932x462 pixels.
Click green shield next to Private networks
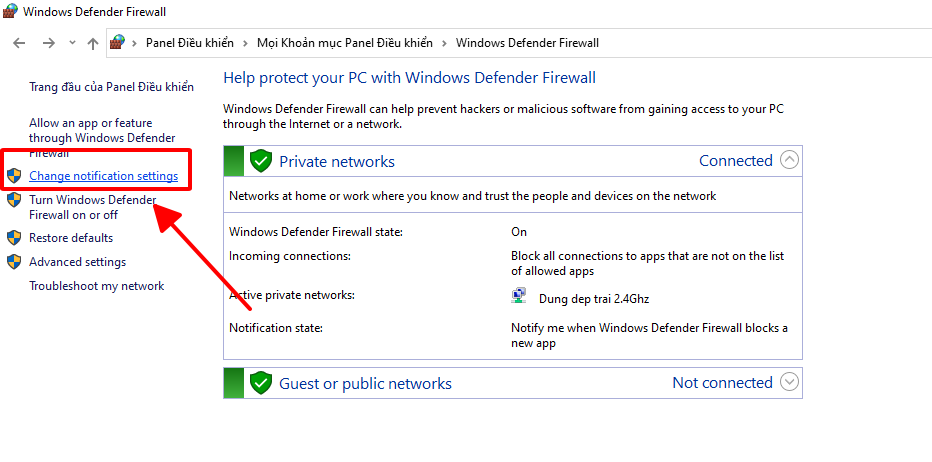click(x=260, y=161)
